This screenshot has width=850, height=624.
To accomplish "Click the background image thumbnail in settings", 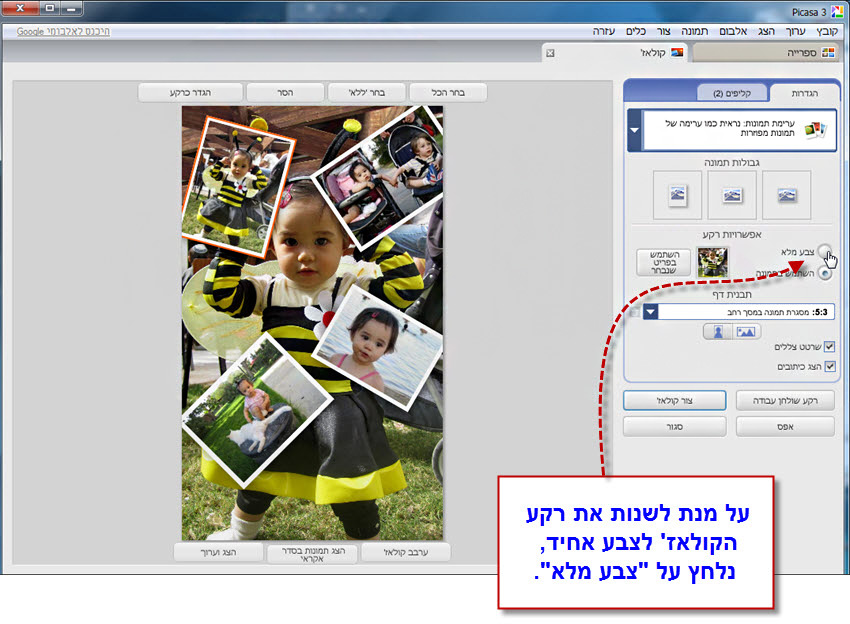I will click(712, 262).
